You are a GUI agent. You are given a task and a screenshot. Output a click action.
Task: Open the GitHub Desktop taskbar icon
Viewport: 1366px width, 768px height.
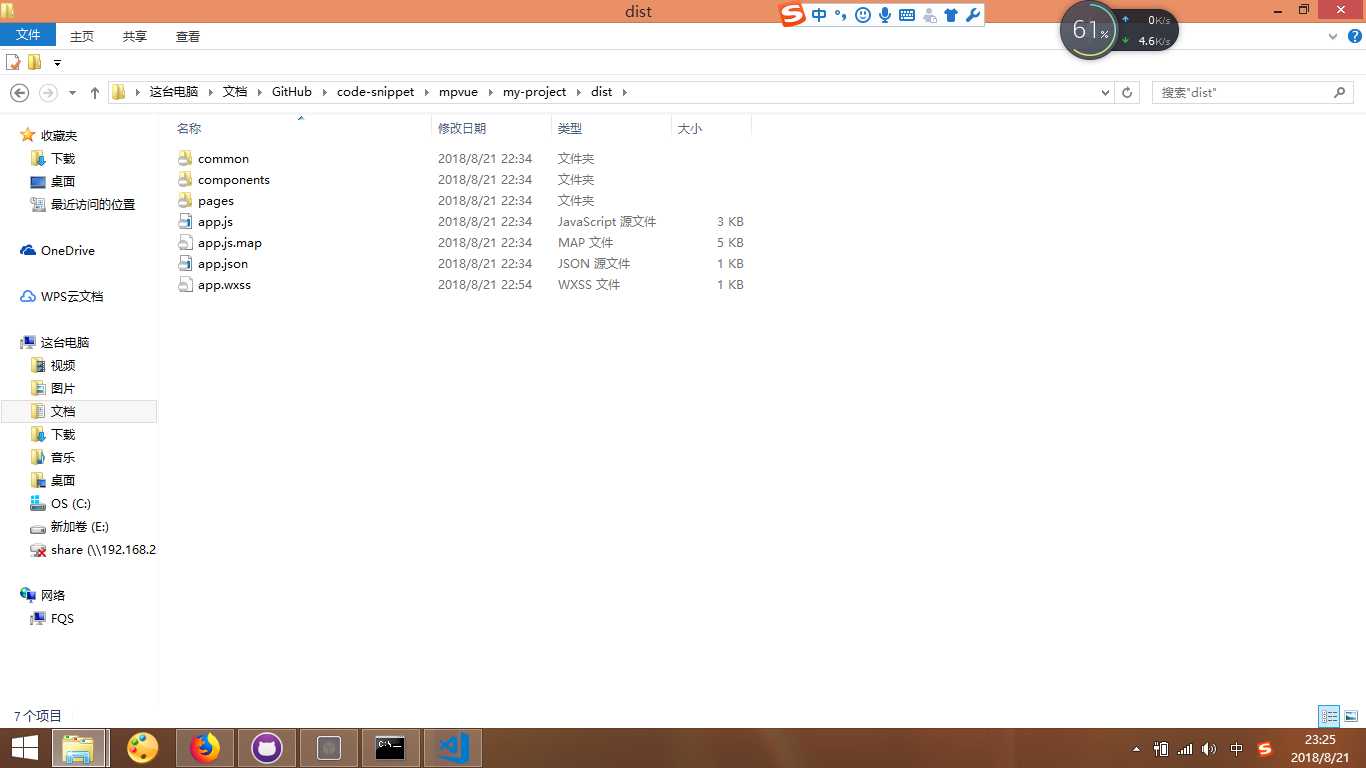(267, 748)
